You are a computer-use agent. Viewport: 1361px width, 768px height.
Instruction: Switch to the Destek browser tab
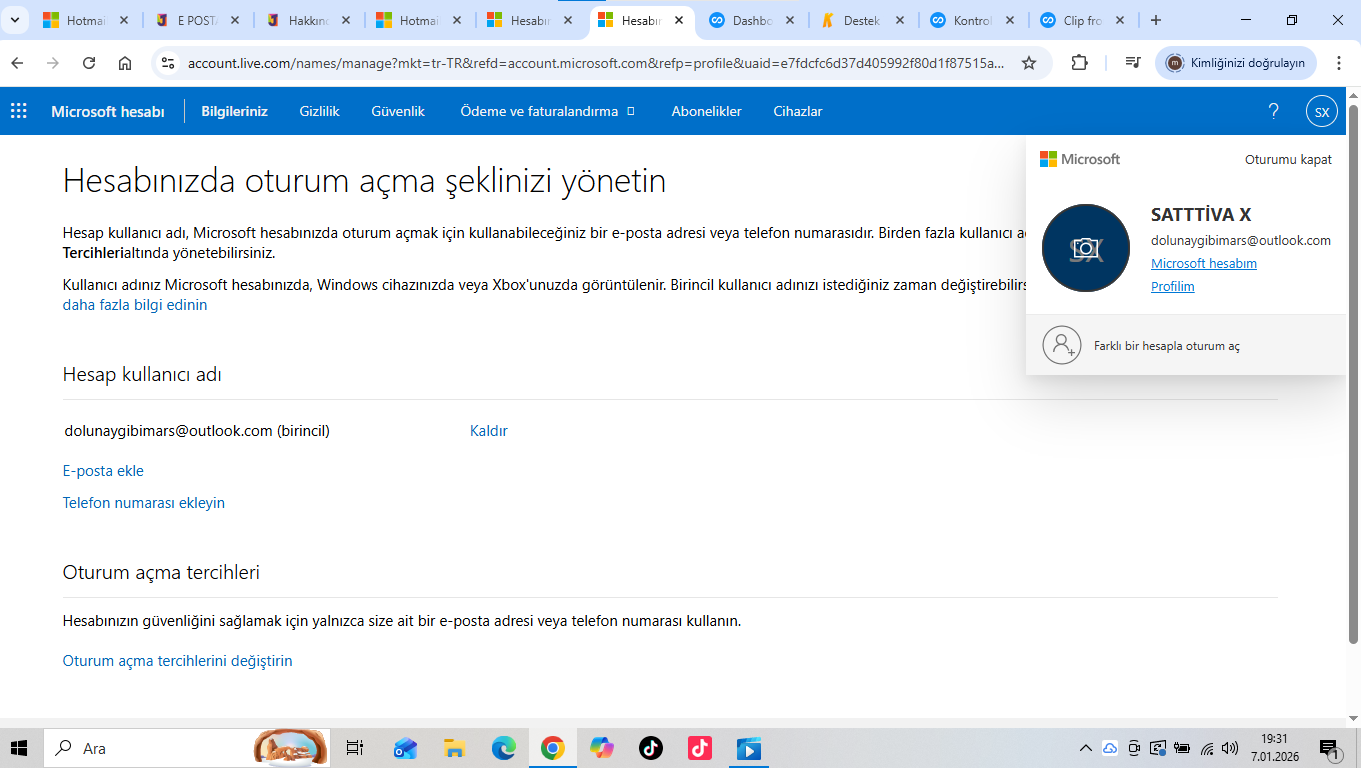[x=862, y=20]
